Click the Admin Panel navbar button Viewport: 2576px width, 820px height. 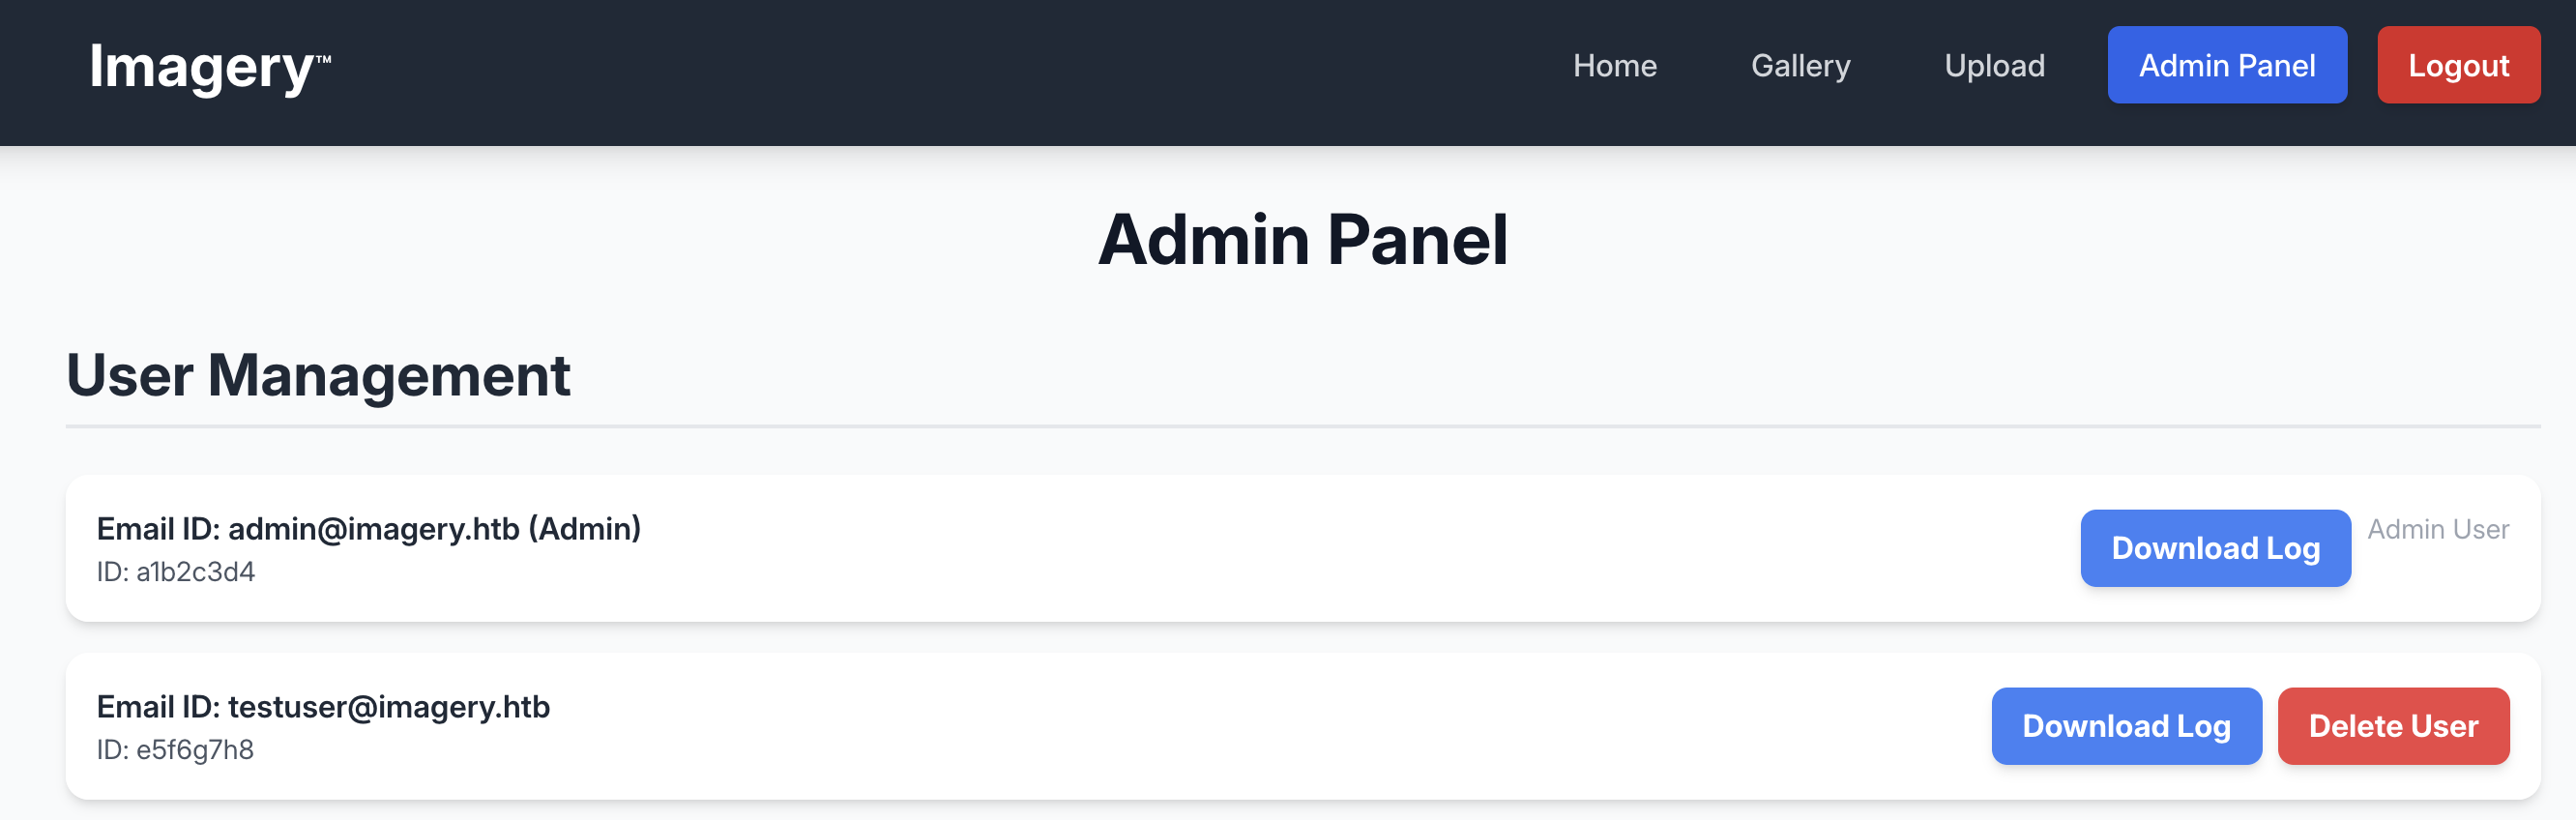(2226, 66)
